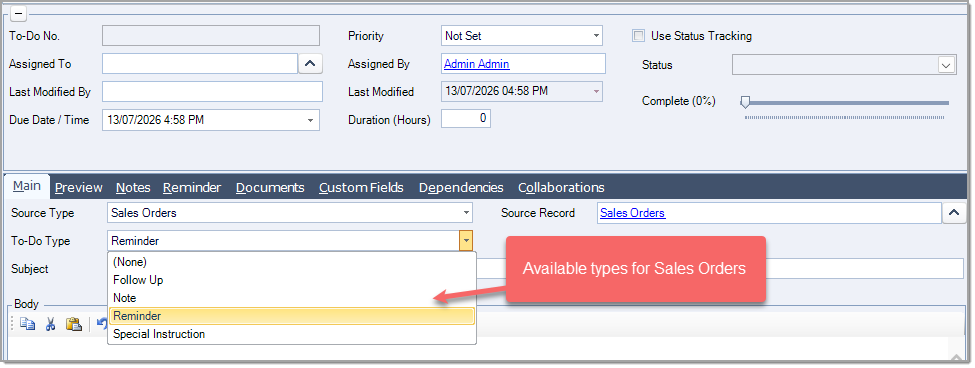
Task: Click the paste clipboard icon in the Body toolbar
Action: (x=74, y=324)
